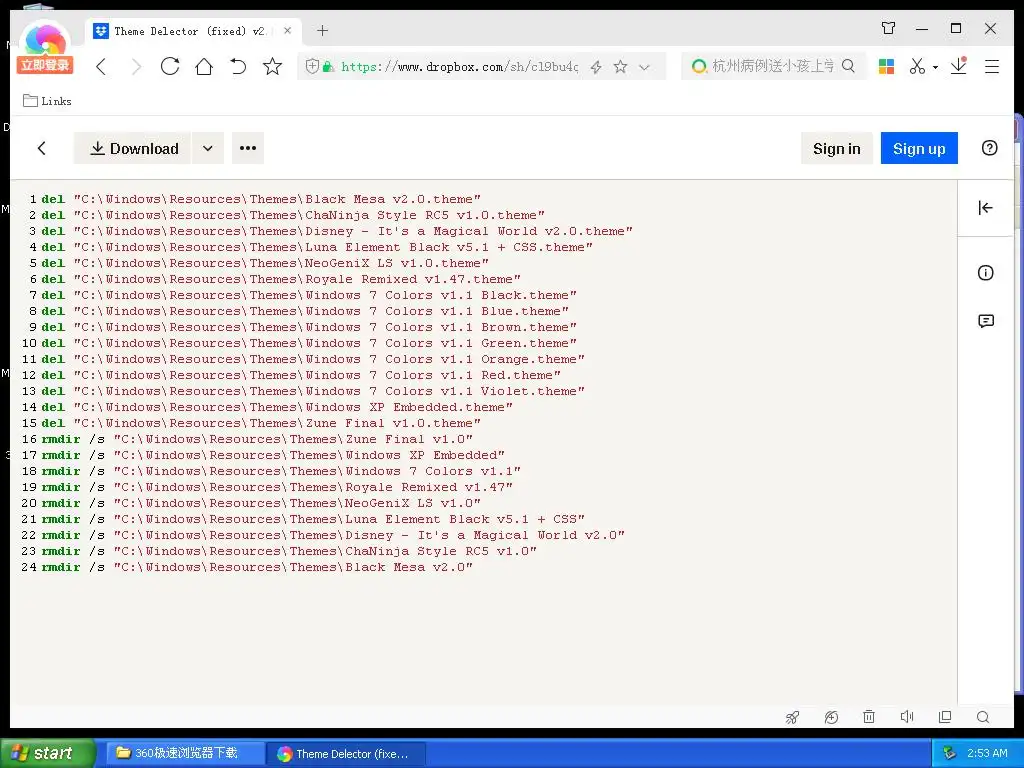Bookmark page with address bar star

[x=620, y=67]
